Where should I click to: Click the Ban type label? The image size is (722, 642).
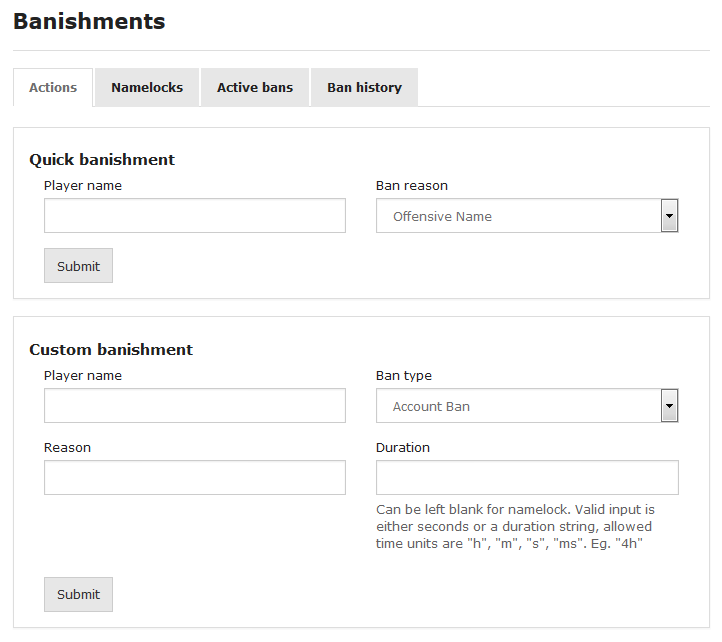[404, 376]
